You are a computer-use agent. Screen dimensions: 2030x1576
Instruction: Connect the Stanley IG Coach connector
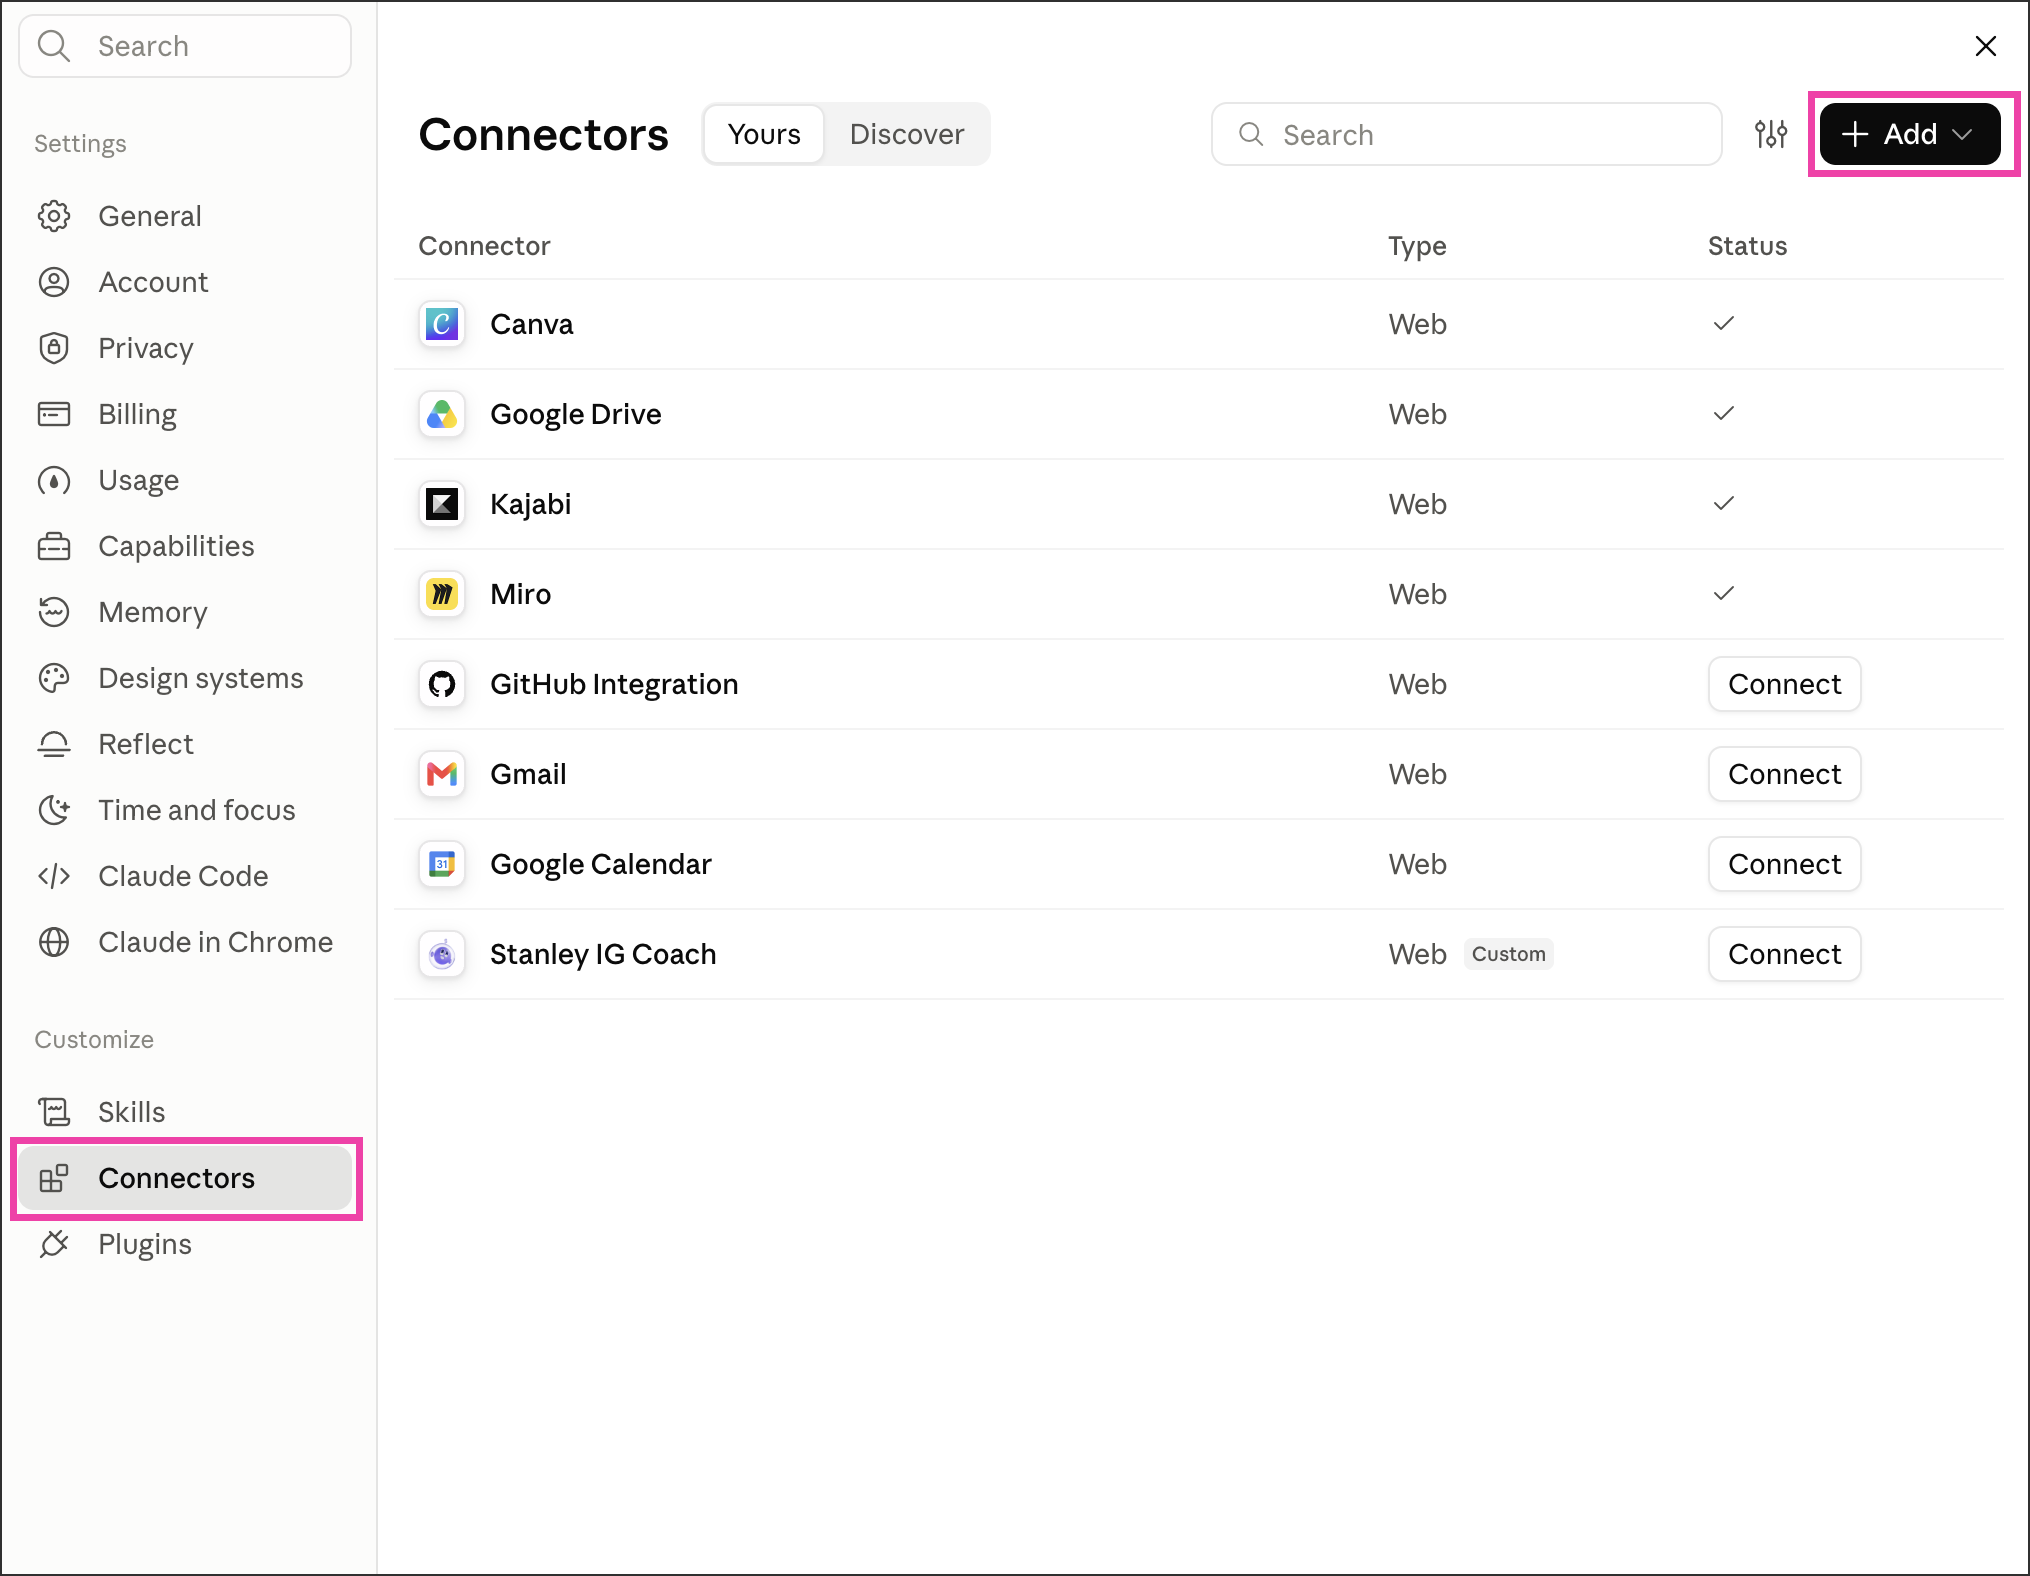pyautogui.click(x=1784, y=954)
